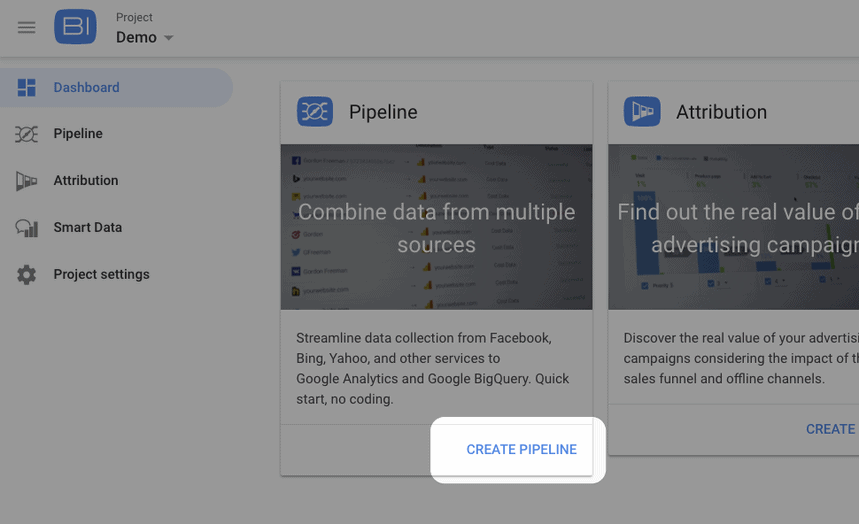Open Project settings from sidebar
This screenshot has width=859, height=524.
tap(101, 275)
